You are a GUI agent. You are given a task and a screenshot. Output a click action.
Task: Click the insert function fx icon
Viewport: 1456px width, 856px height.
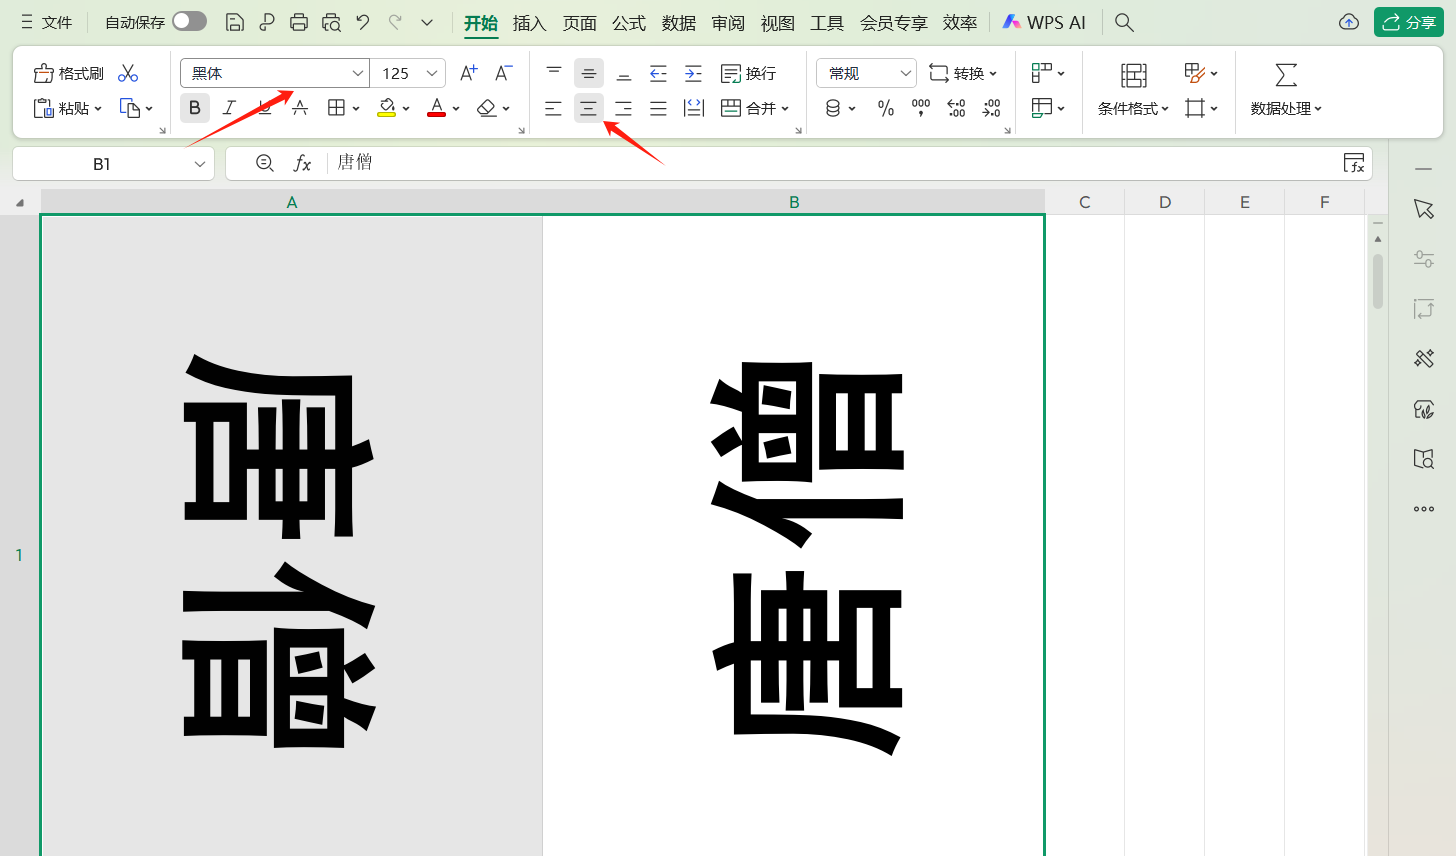(302, 163)
